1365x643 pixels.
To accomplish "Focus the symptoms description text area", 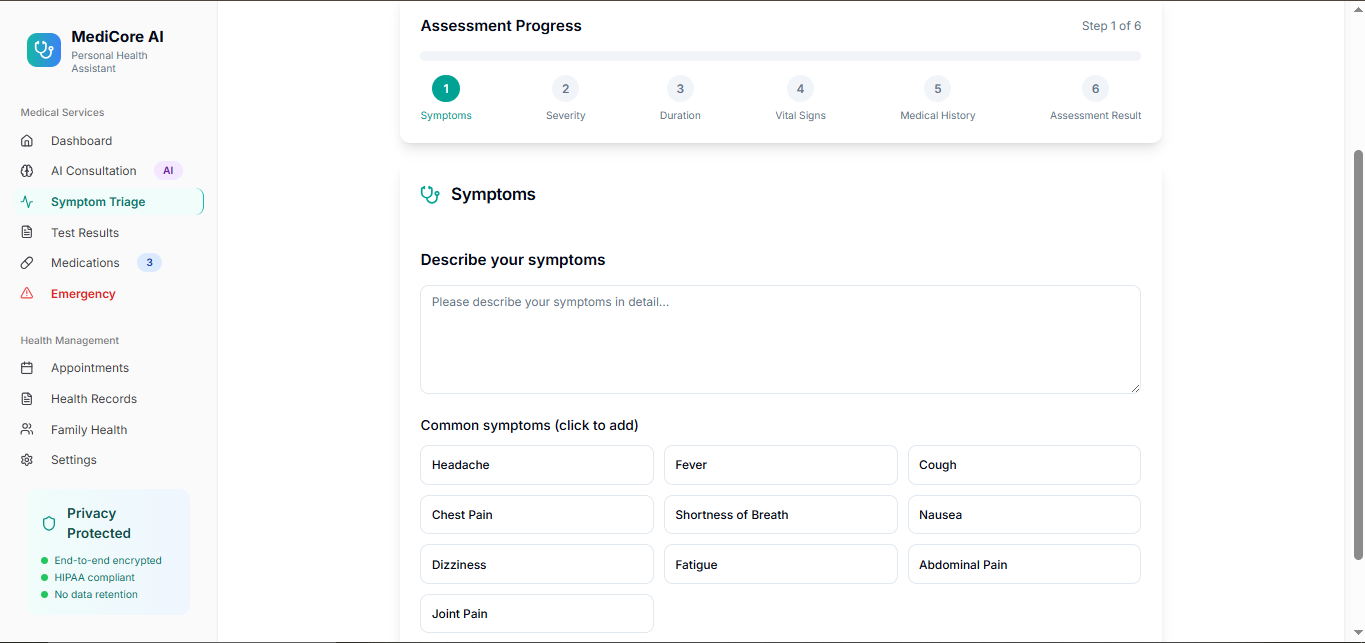I will tap(780, 339).
